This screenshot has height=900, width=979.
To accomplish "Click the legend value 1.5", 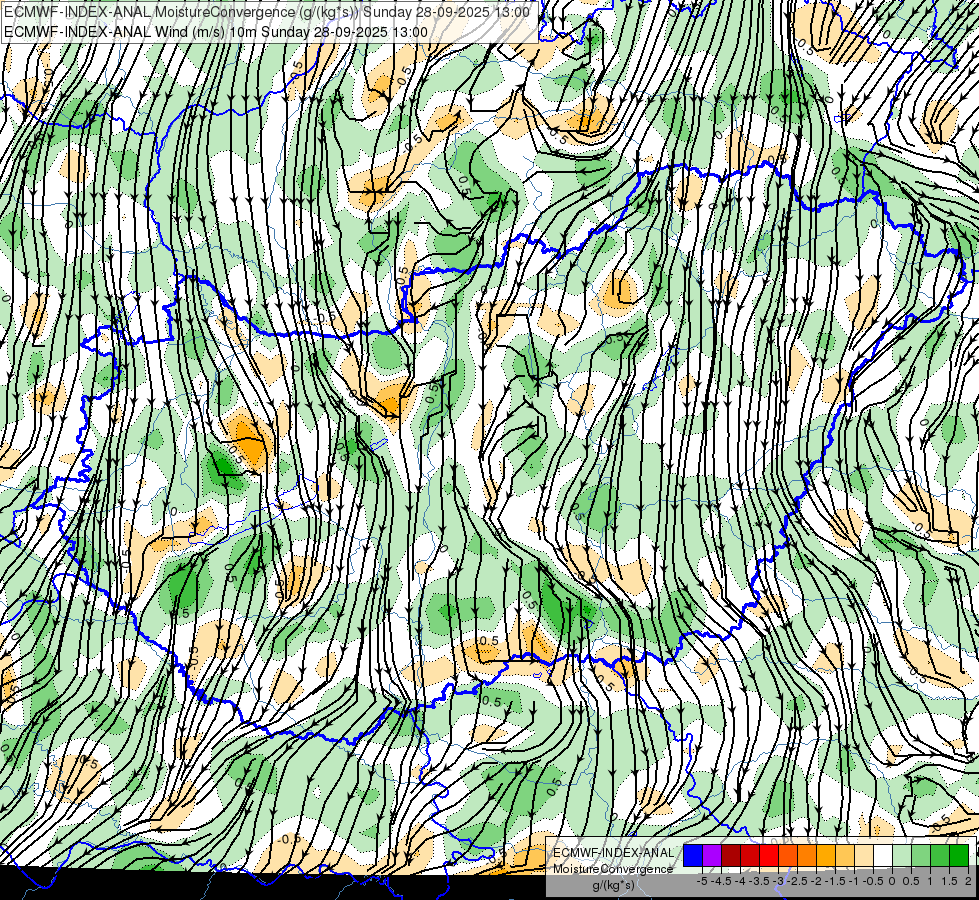I will pyautogui.click(x=949, y=881).
